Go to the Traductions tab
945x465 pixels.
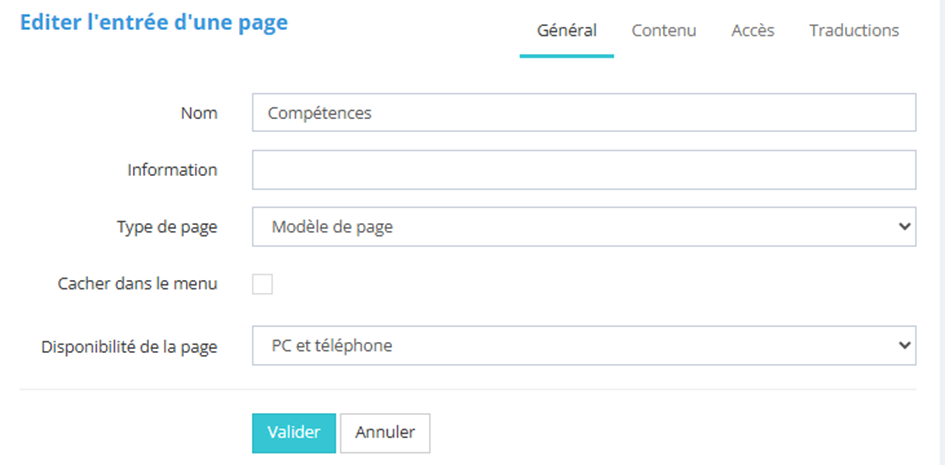pyautogui.click(x=854, y=30)
